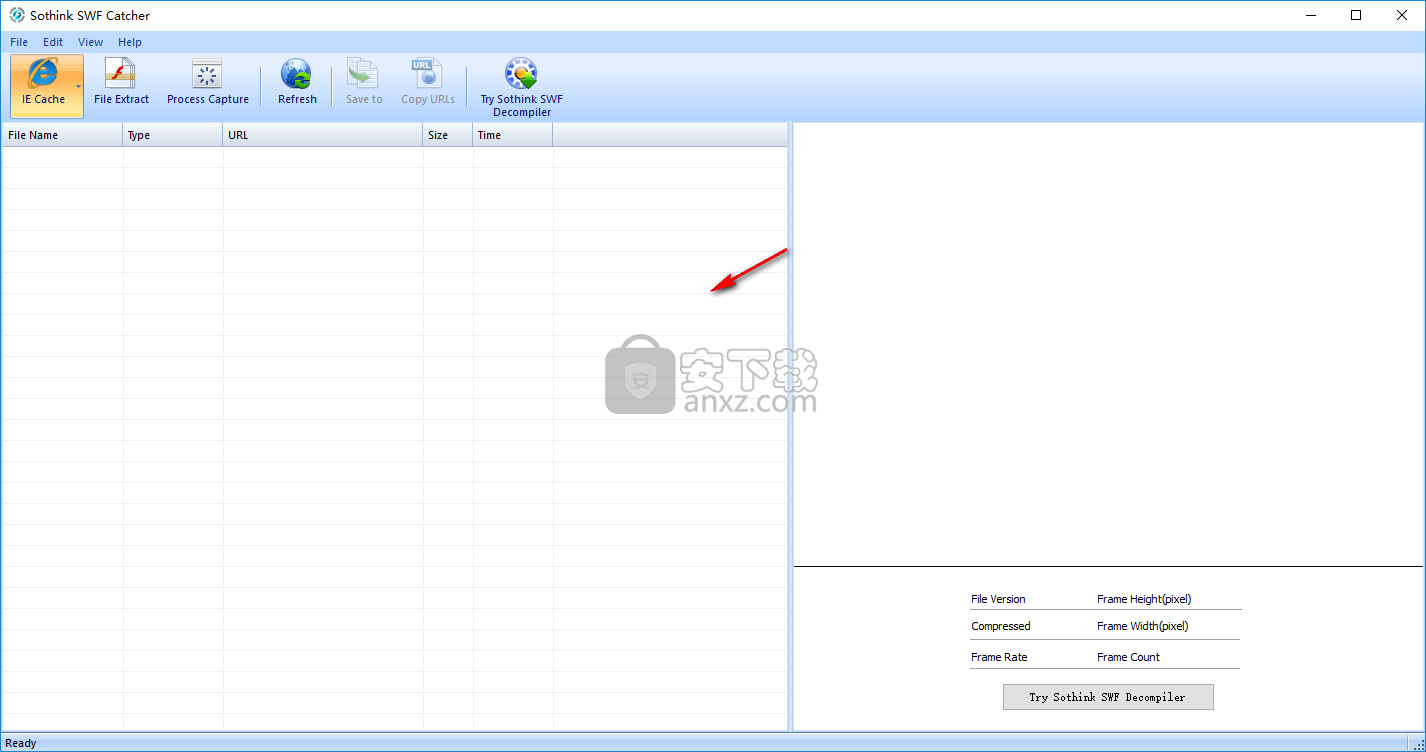Click the File Extract tool
The image size is (1426, 752).
121,83
